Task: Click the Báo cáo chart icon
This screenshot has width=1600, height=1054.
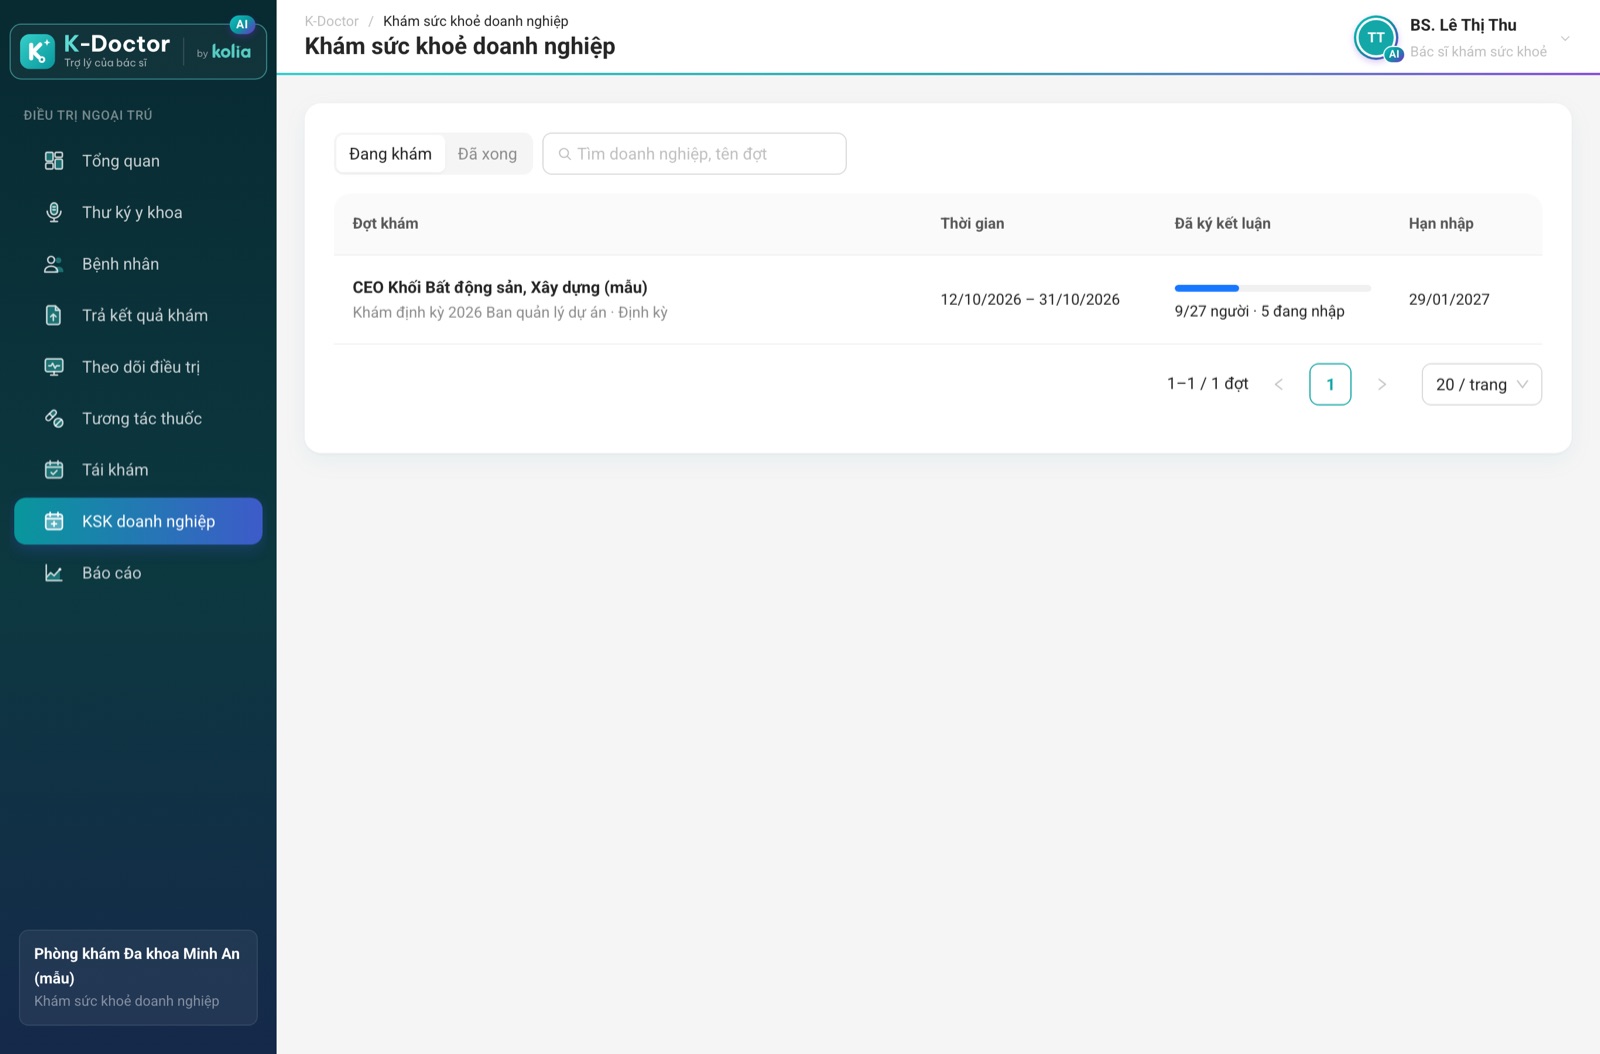Action: (54, 573)
